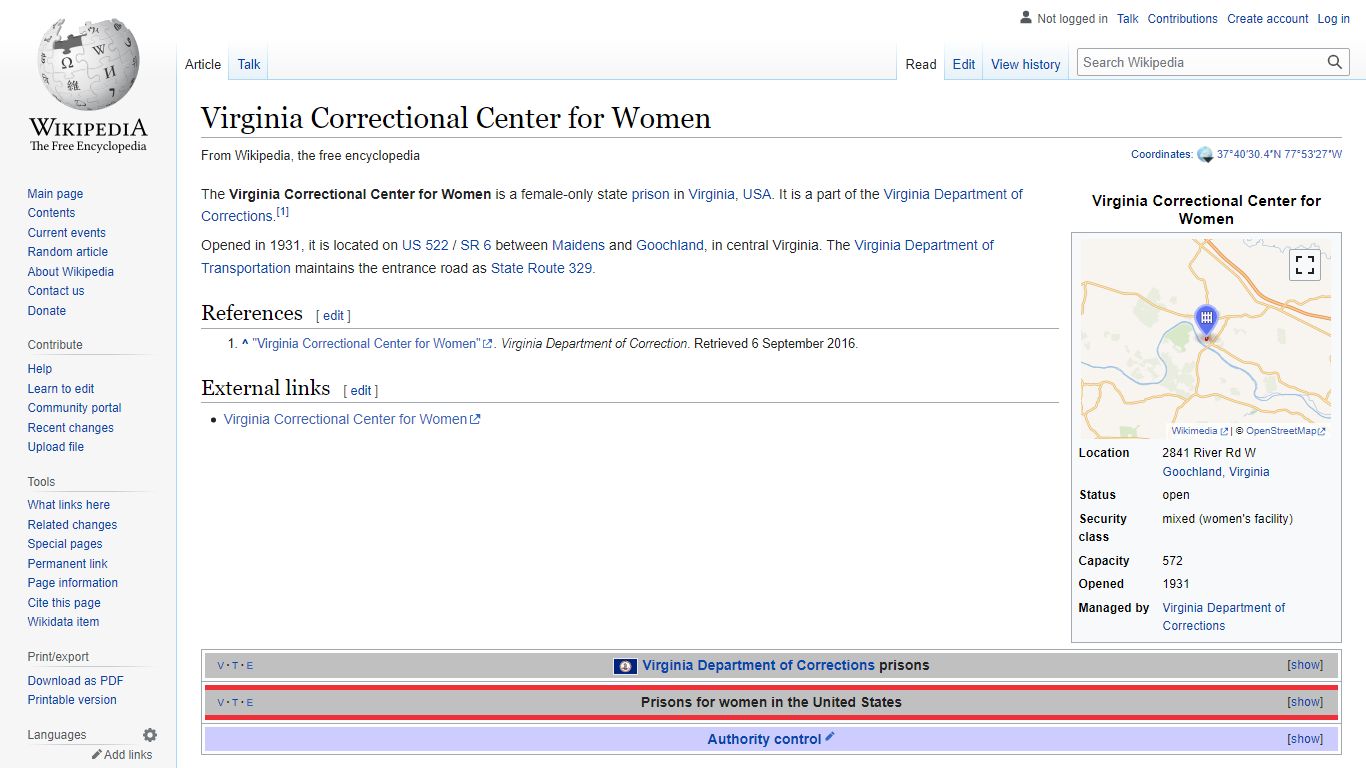Open the State Route 329 link
The image size is (1366, 768).
tap(541, 268)
